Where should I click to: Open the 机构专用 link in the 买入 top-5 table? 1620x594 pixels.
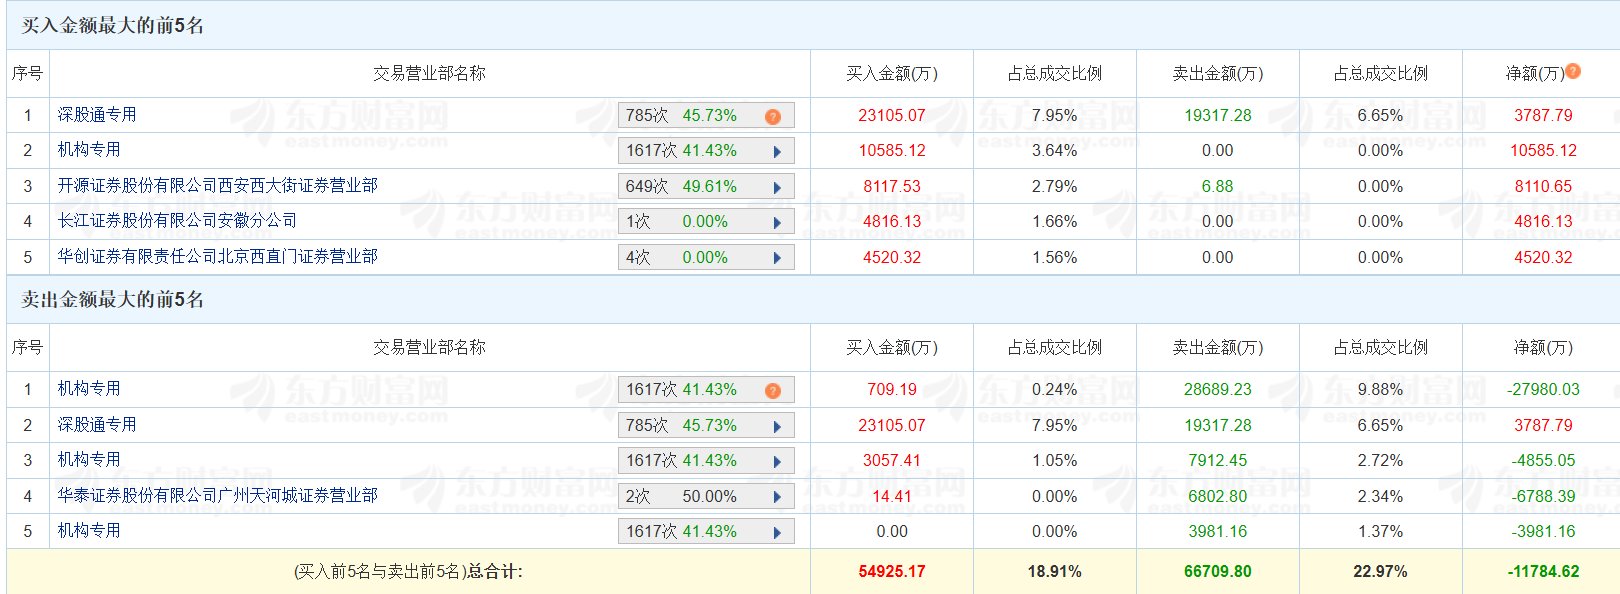(x=89, y=150)
